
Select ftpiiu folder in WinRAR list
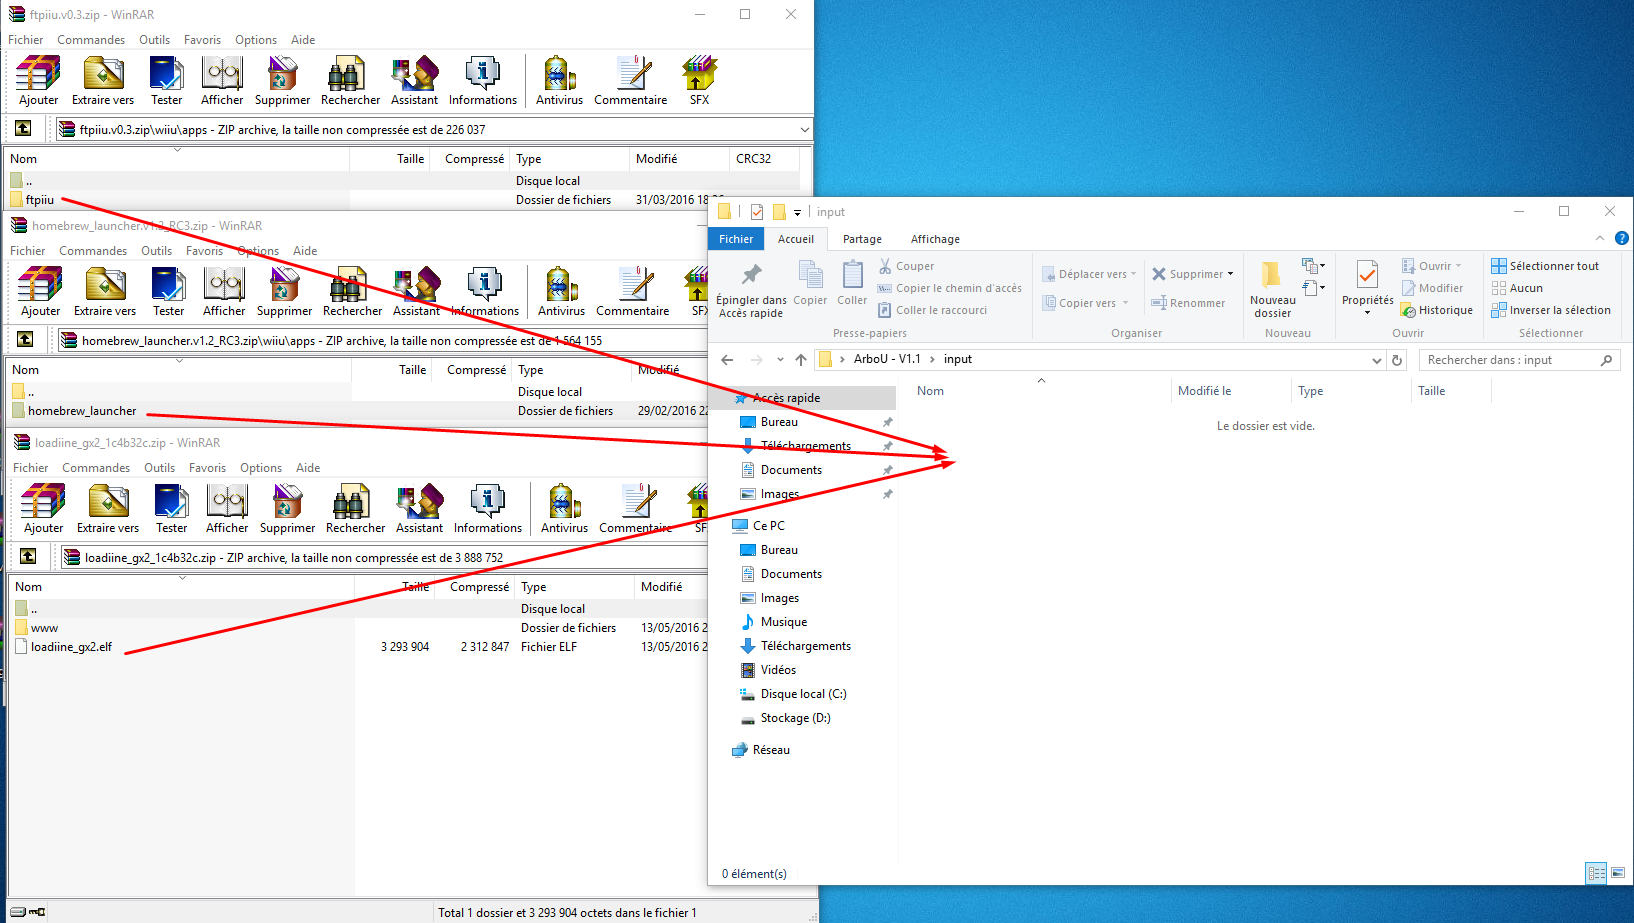tap(32, 200)
